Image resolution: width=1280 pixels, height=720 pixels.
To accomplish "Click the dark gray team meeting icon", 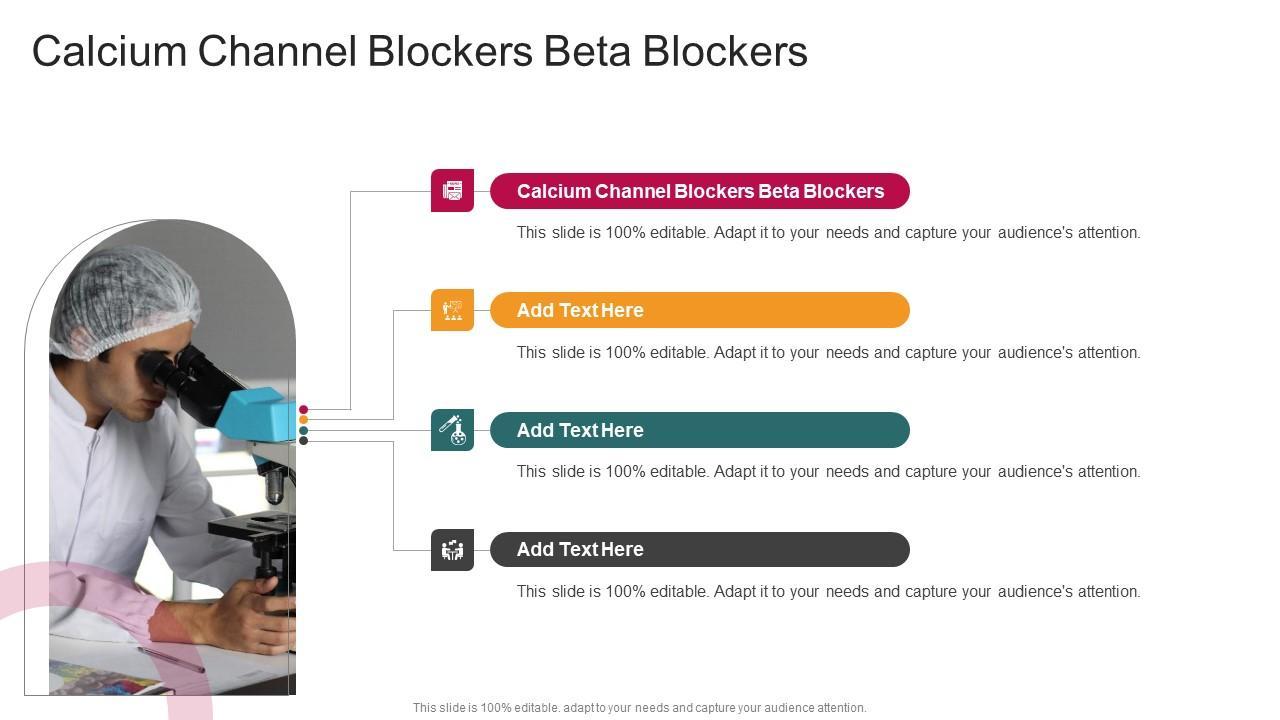I will (452, 550).
